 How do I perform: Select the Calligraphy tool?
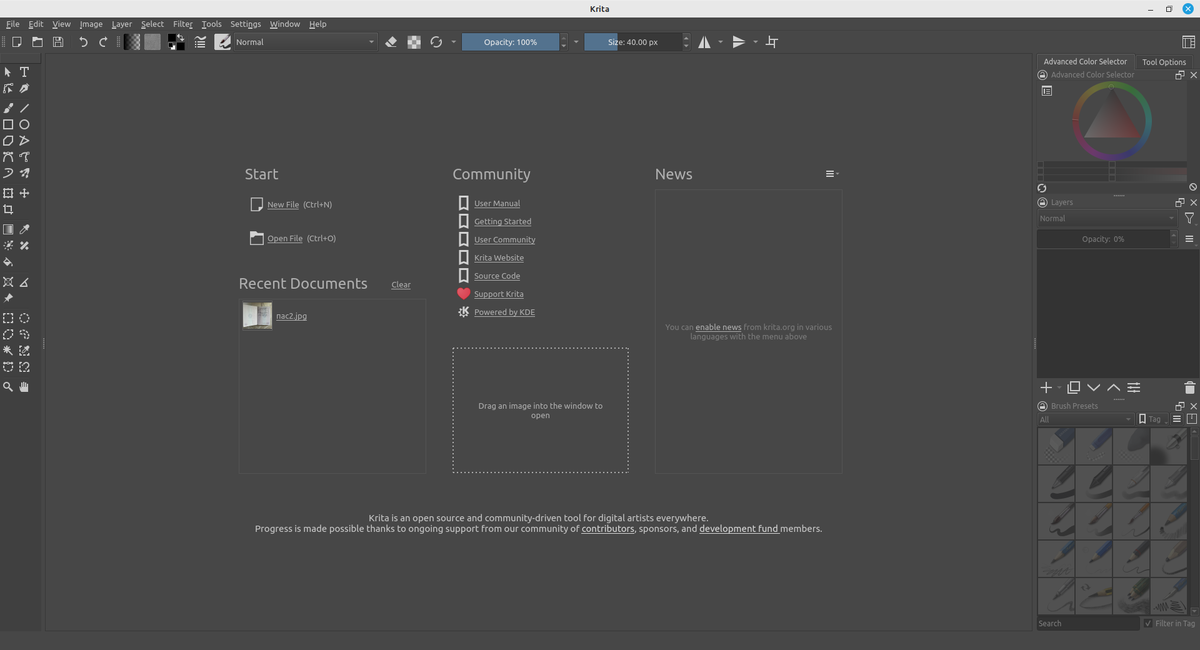coord(24,89)
